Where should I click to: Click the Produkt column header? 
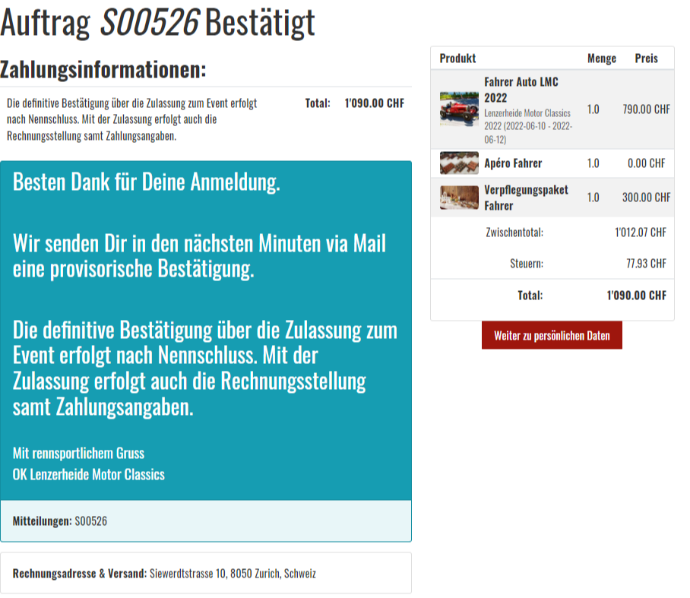point(458,58)
